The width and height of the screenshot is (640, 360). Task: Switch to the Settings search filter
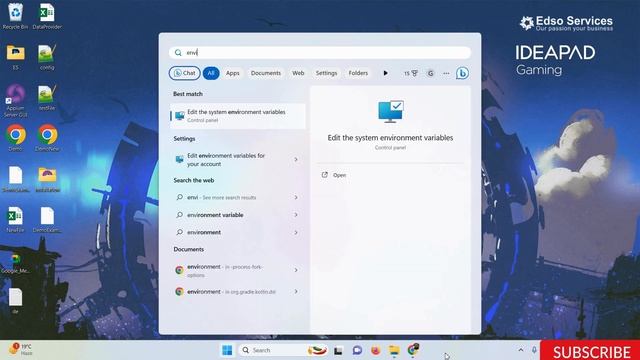point(326,73)
